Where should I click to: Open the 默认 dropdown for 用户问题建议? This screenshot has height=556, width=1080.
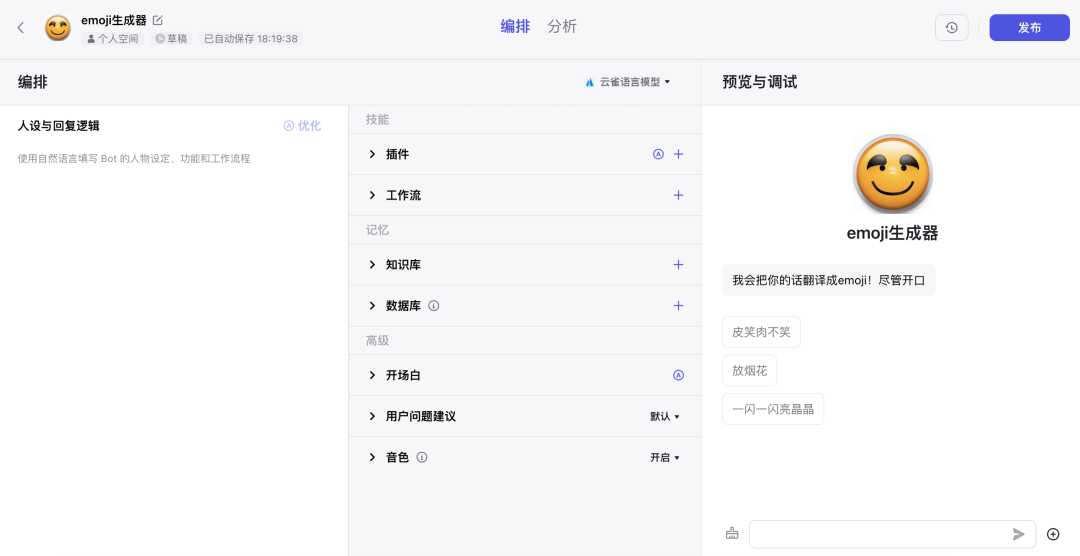pos(665,417)
